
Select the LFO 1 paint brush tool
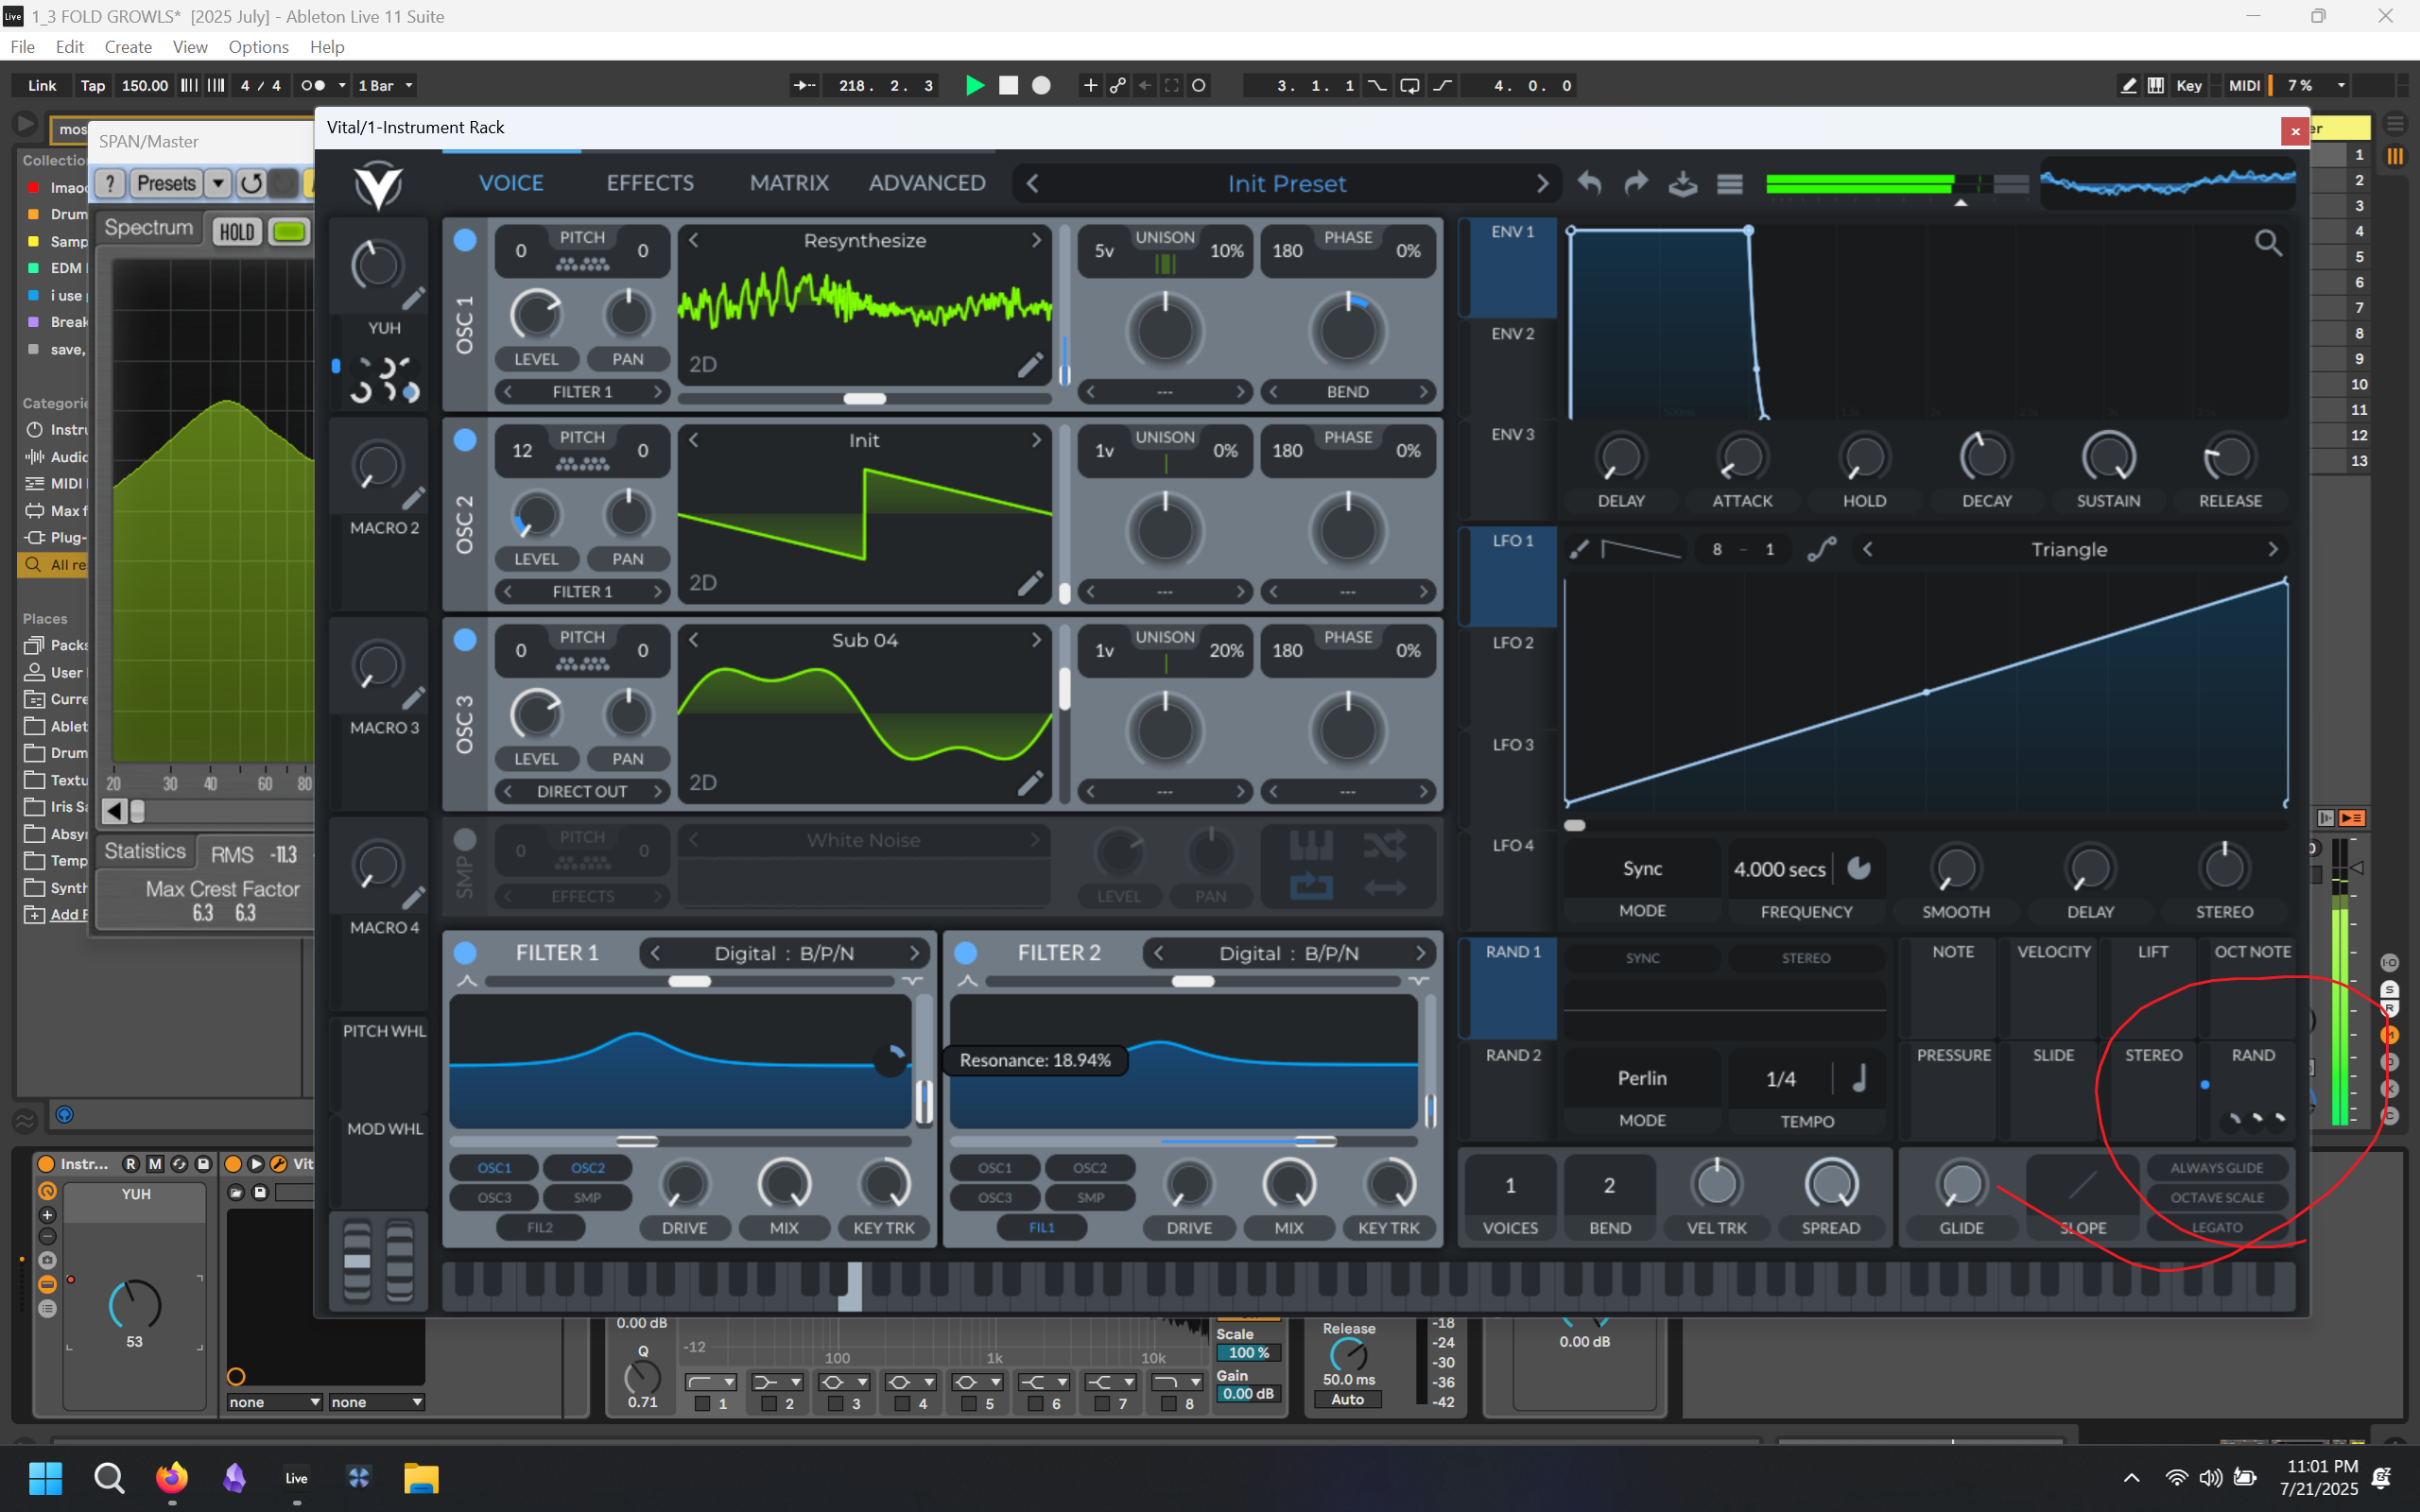pos(1579,549)
